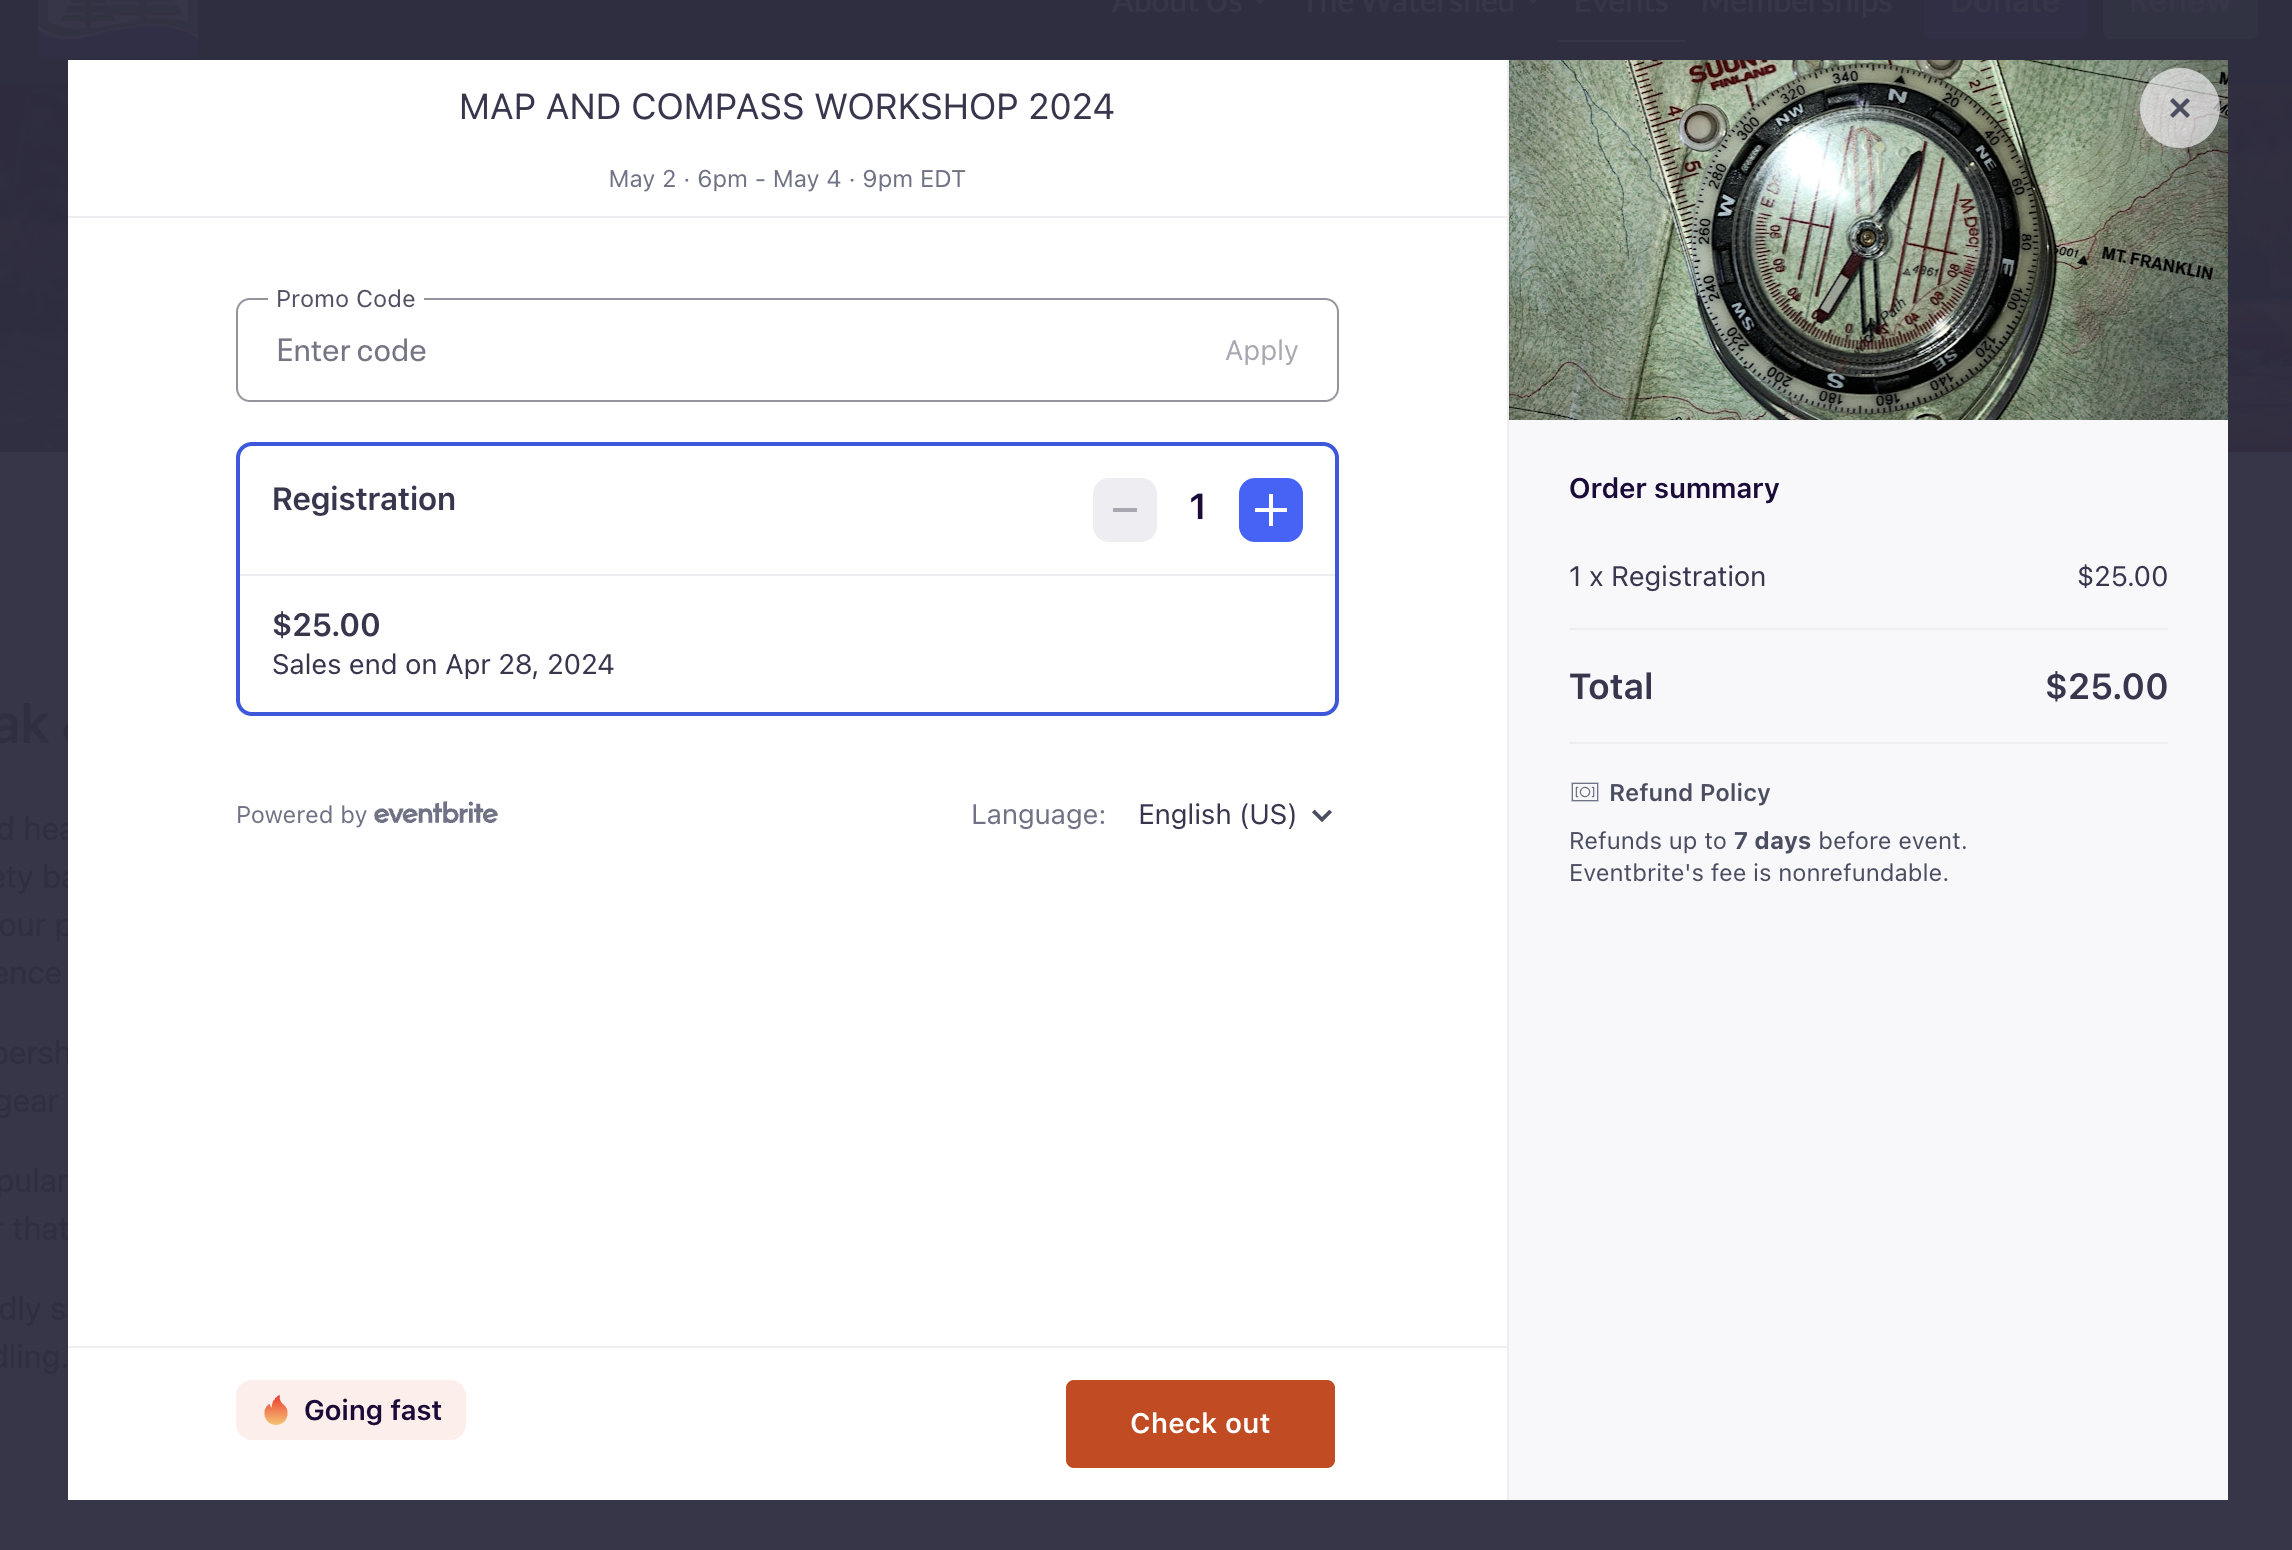Decrease the Registration quantity with the minus icon

[x=1124, y=509]
